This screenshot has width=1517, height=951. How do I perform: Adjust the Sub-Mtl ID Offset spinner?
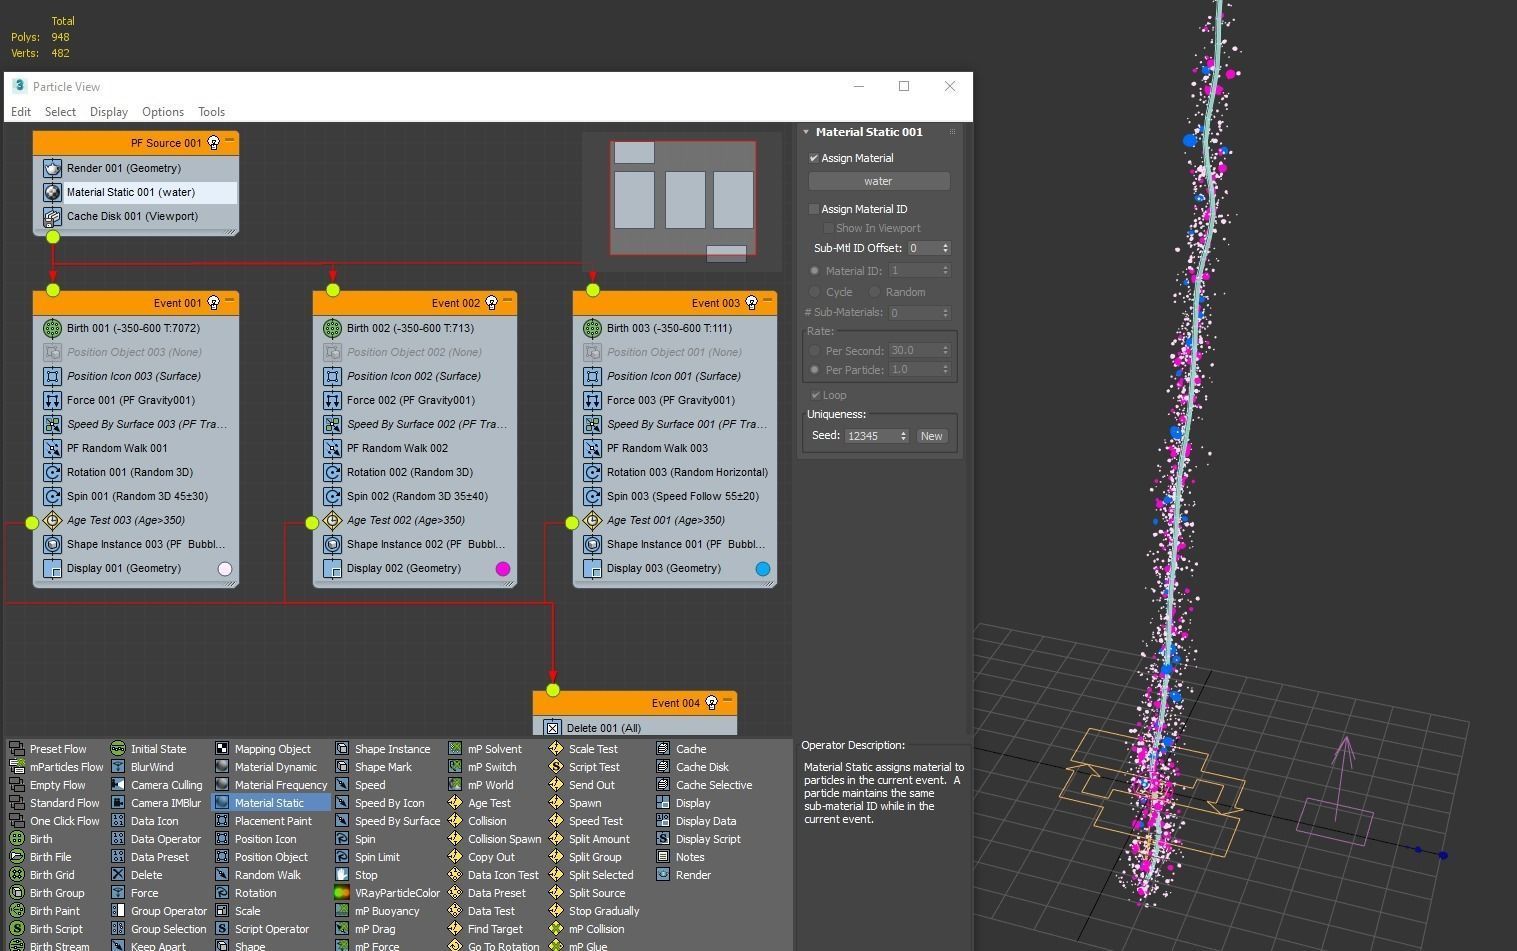946,248
